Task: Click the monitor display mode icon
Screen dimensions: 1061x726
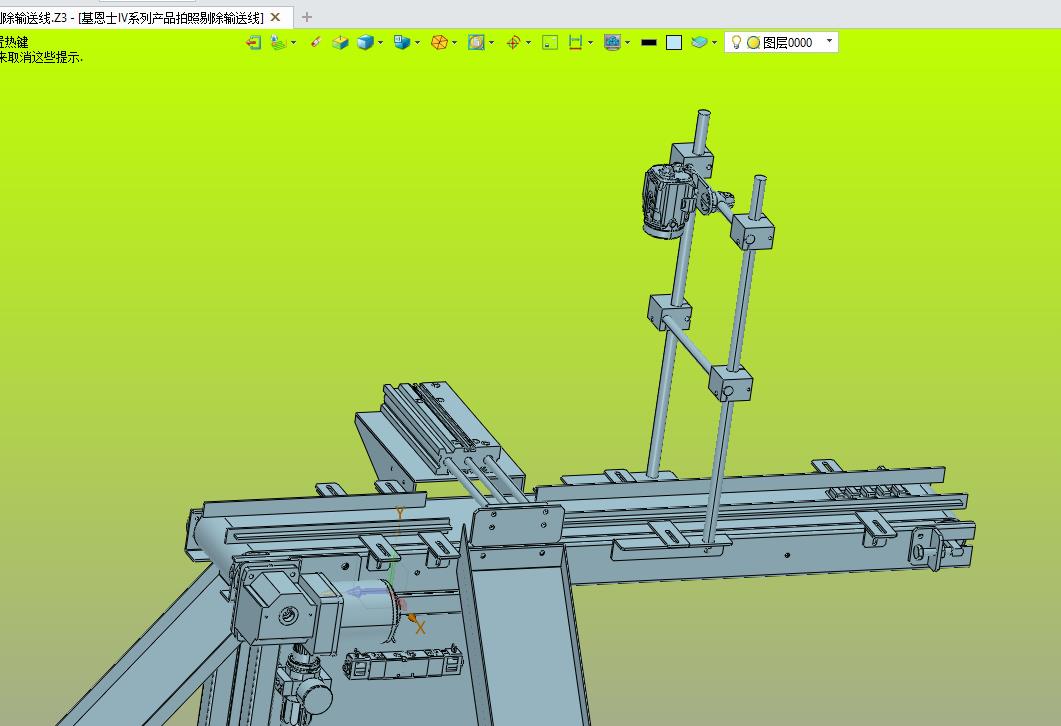Action: pos(612,43)
